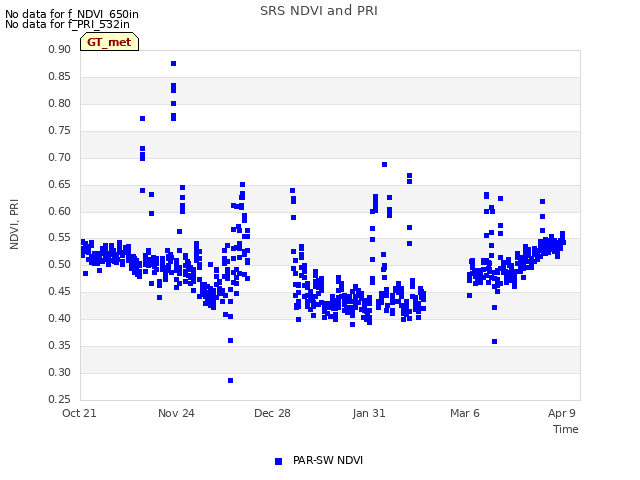Click the Jan 31 x-axis tick label
Image resolution: width=640 pixels, height=480 pixels.
369,413
